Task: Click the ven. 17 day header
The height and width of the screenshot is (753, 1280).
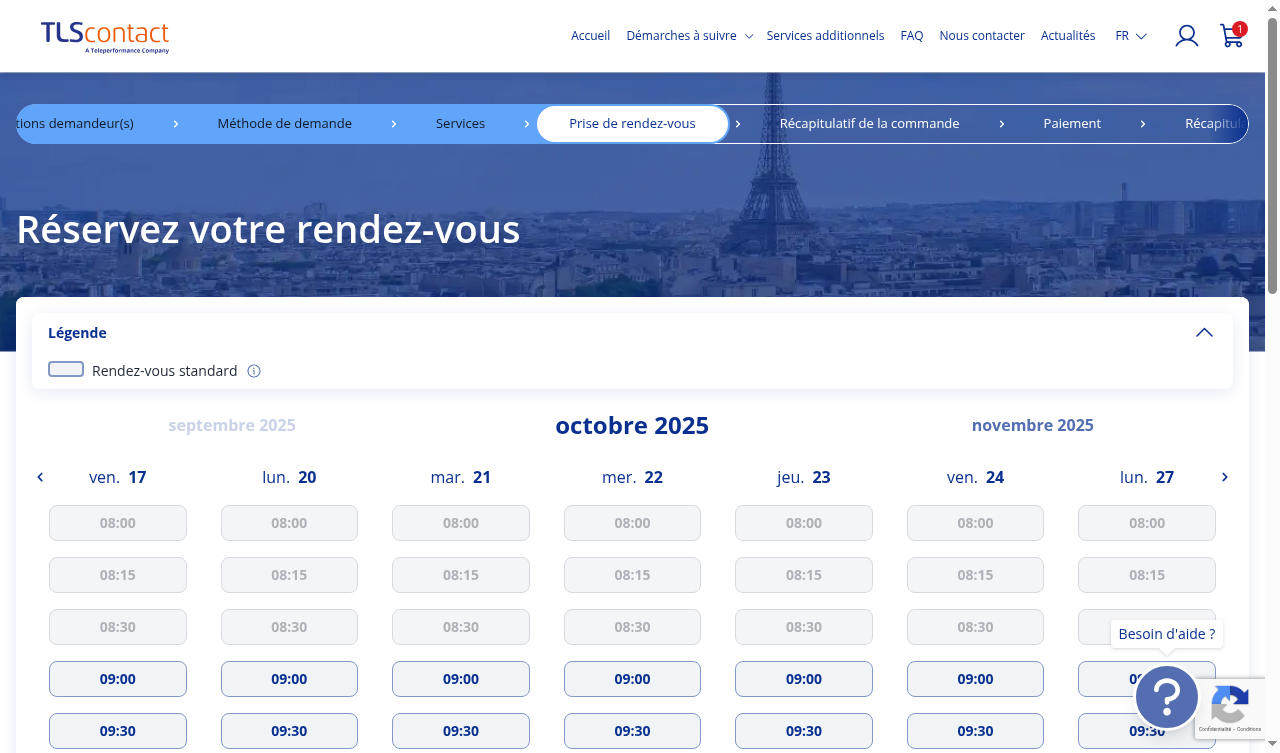Action: point(118,477)
